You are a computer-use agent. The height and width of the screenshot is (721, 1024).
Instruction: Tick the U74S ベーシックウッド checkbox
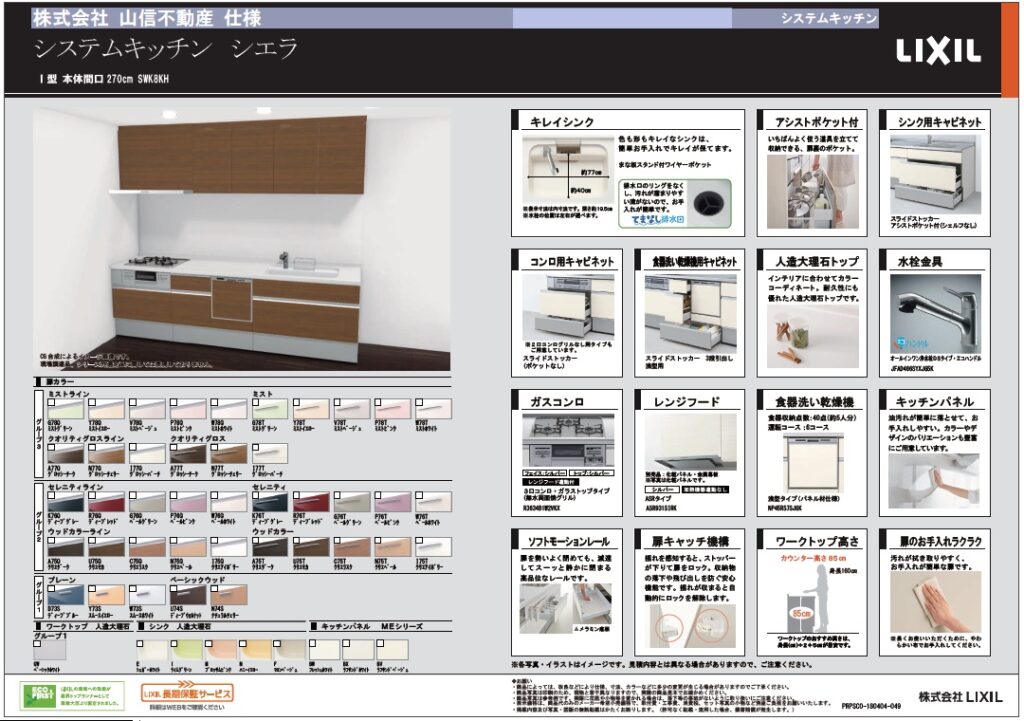pos(174,588)
